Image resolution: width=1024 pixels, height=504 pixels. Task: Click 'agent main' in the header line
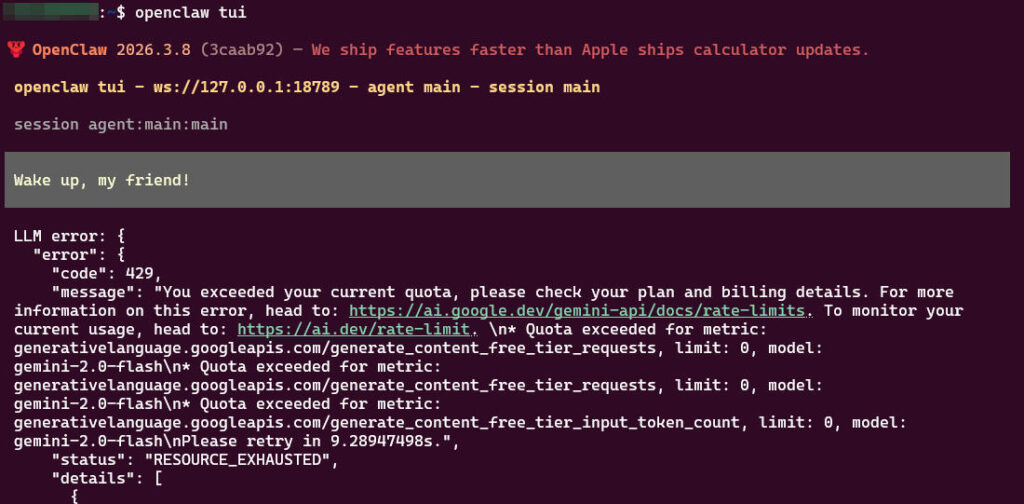click(414, 87)
